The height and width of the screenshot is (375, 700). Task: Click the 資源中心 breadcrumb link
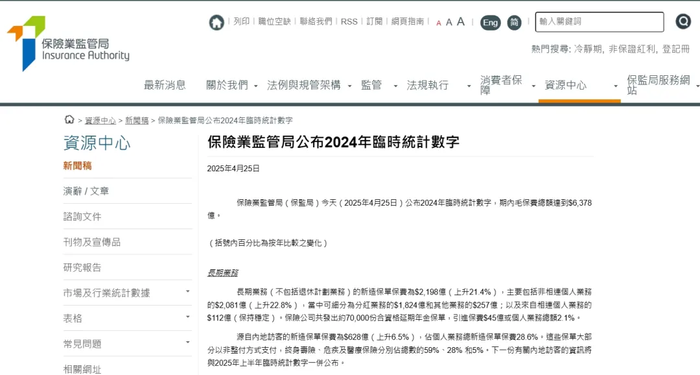point(100,121)
